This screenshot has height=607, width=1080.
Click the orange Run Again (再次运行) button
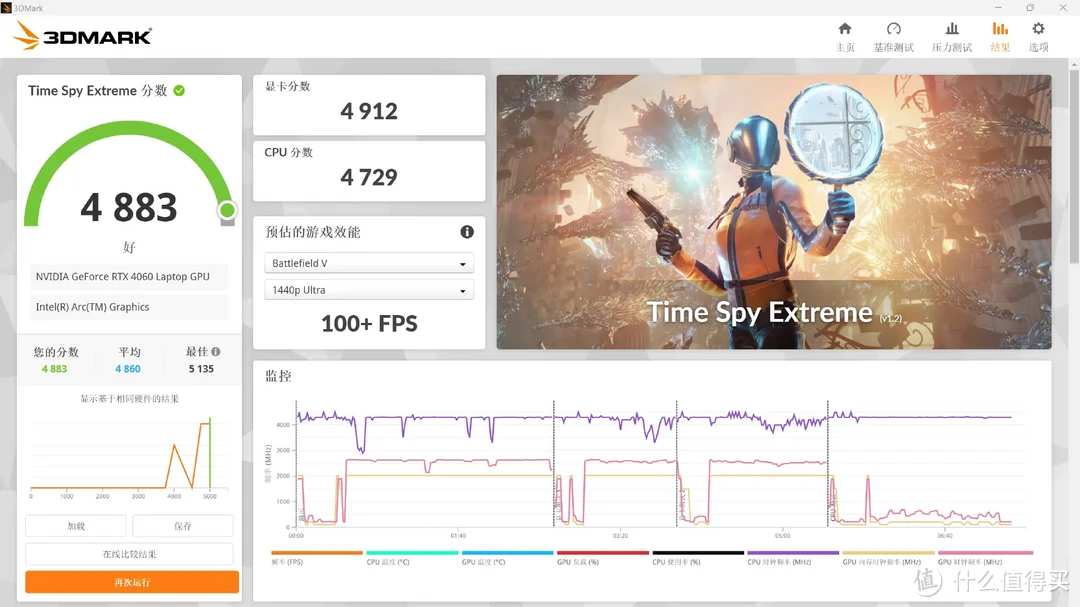pos(132,582)
